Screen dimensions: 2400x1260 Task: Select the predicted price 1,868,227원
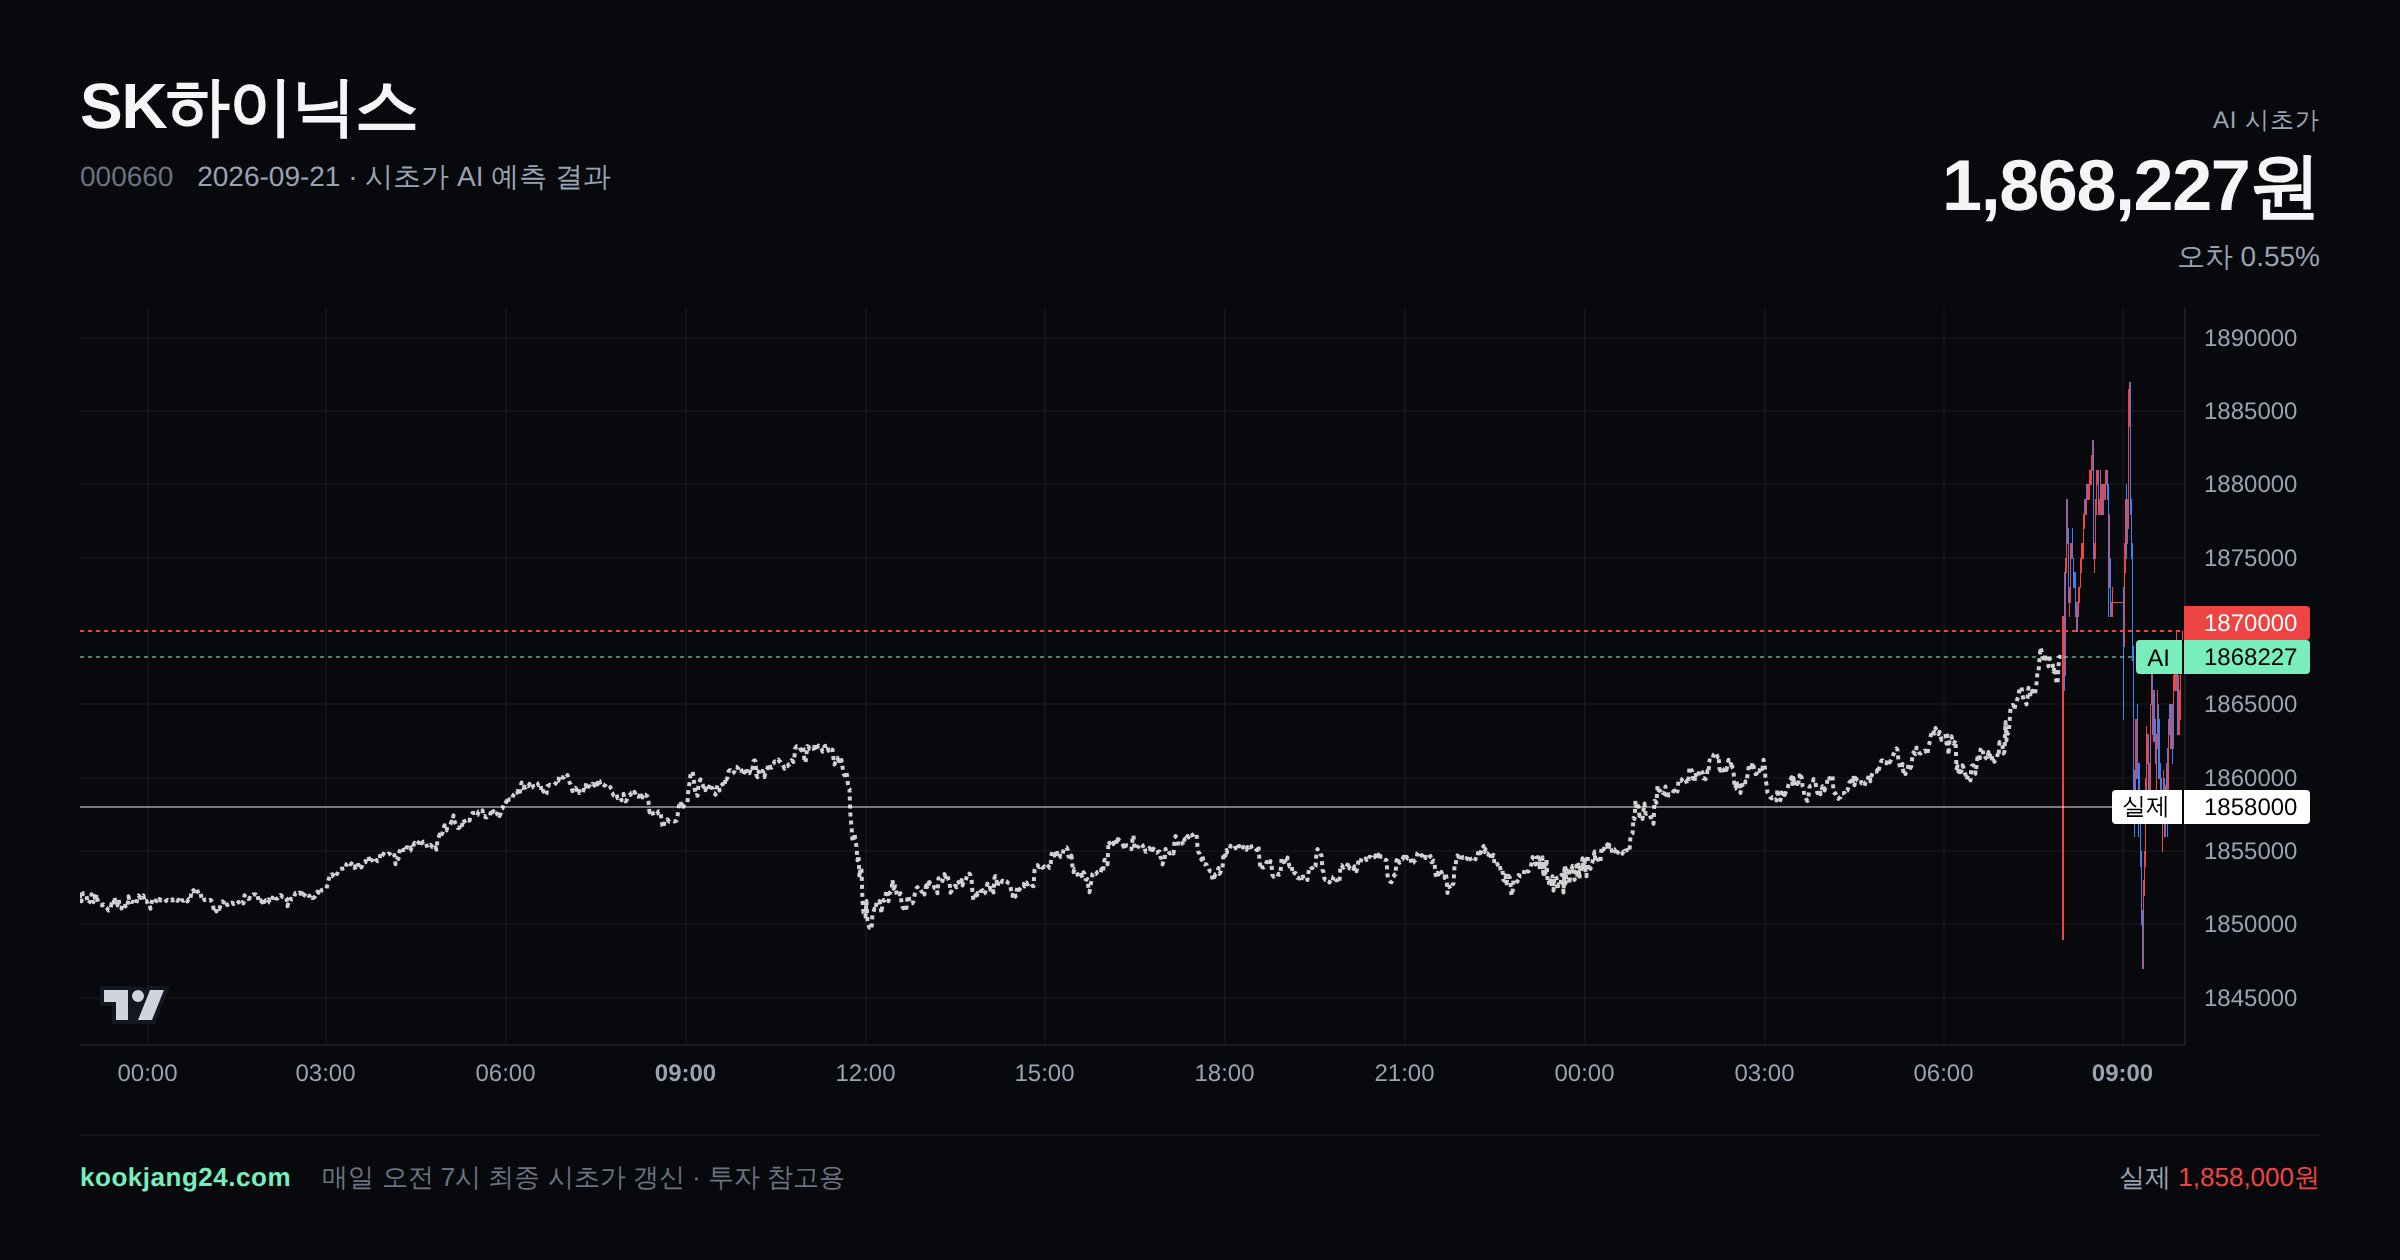[x=2129, y=187]
